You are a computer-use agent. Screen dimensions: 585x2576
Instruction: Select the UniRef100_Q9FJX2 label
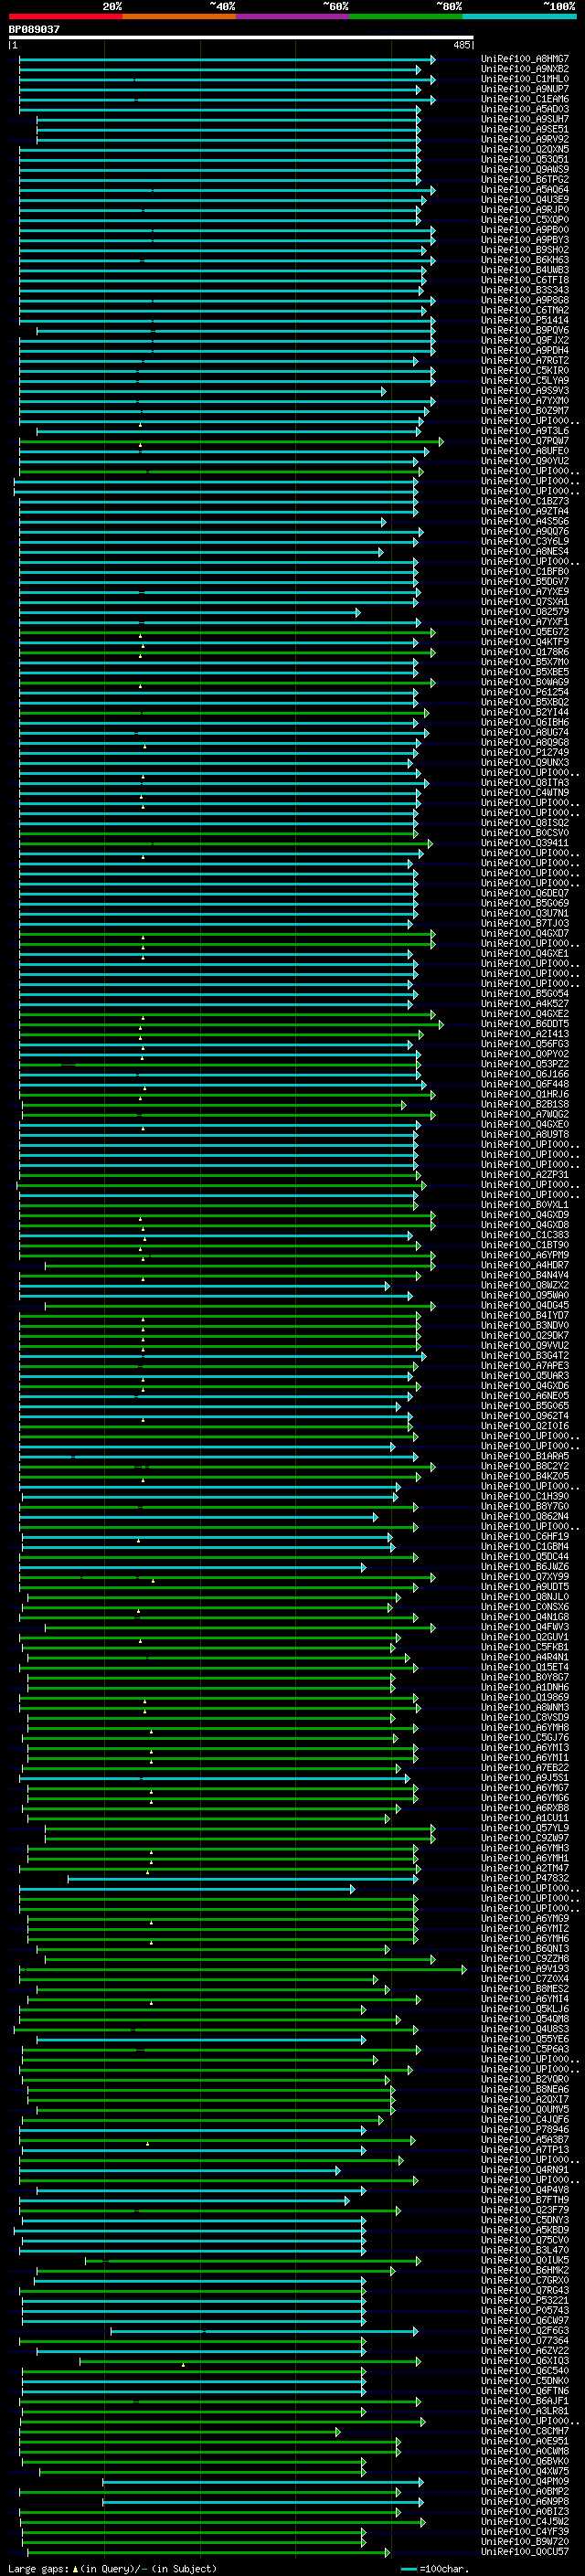pos(525,340)
